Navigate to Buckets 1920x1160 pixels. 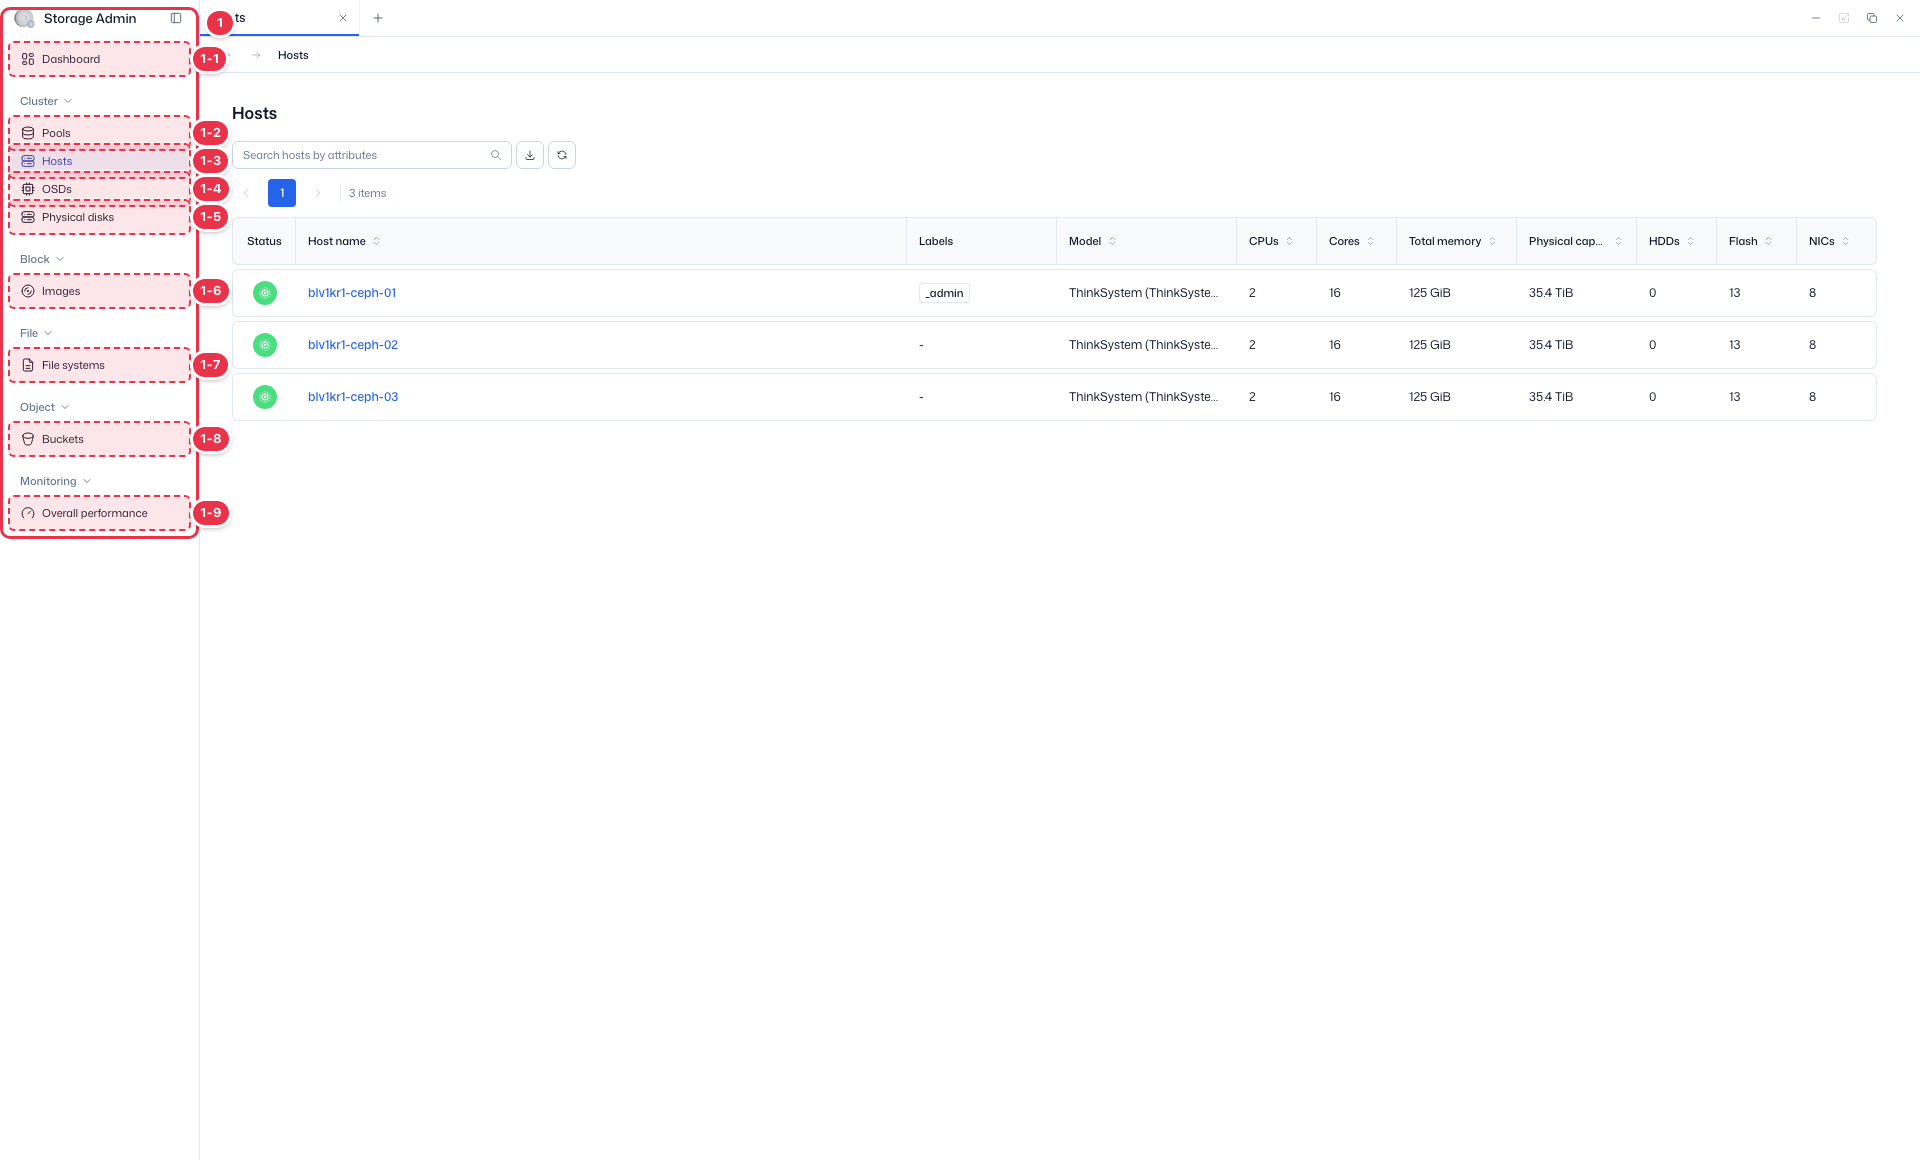(x=100, y=439)
